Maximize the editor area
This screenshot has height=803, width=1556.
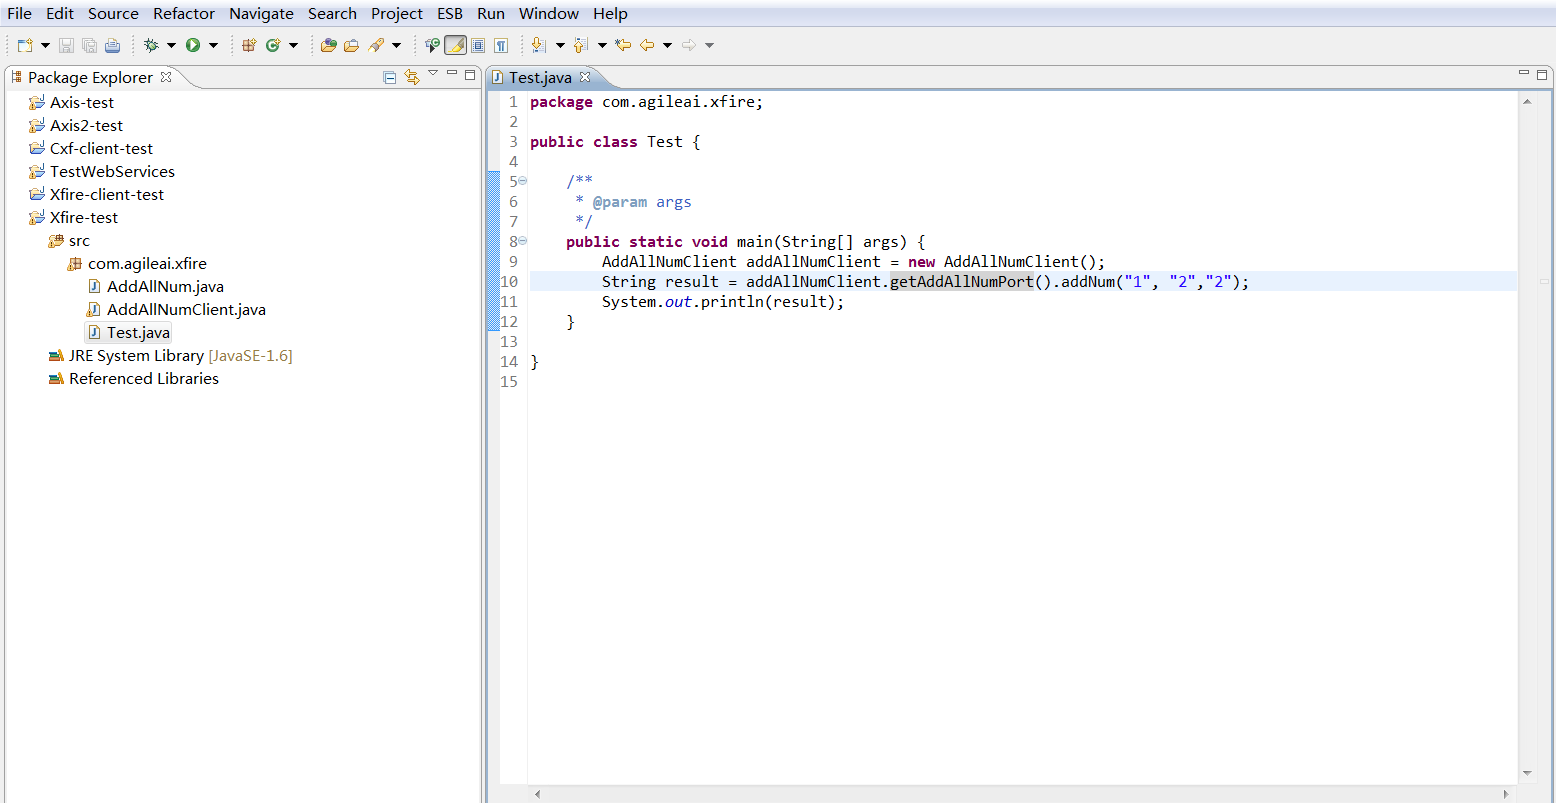pyautogui.click(x=1543, y=74)
